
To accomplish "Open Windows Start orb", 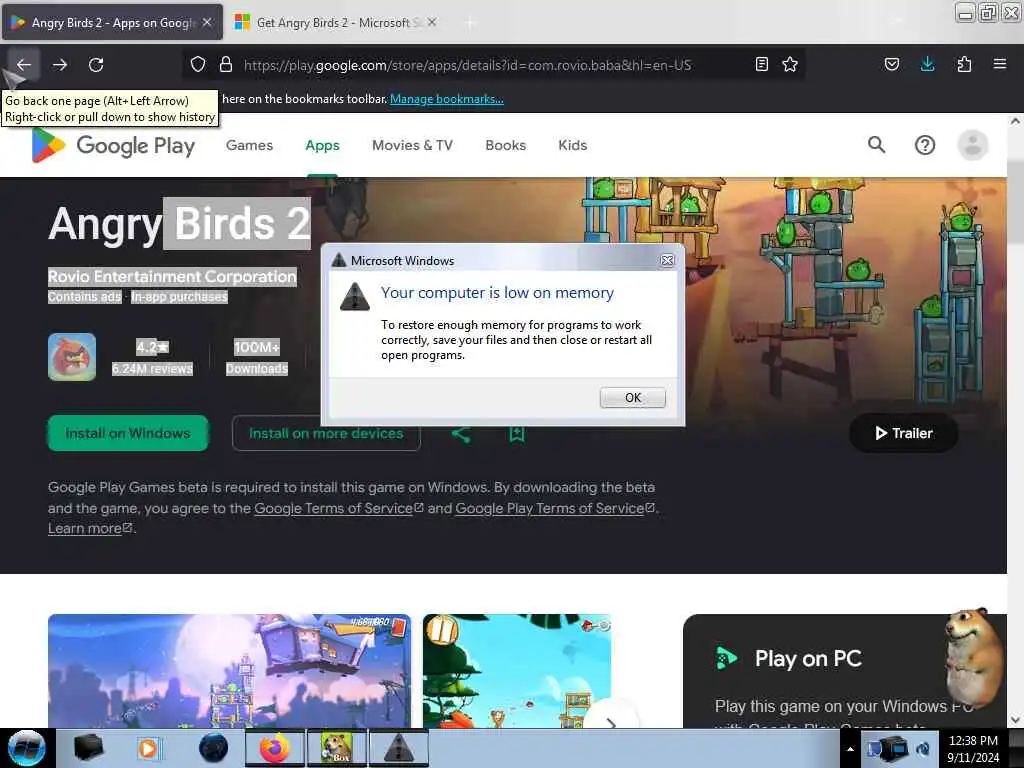I will click(26, 748).
